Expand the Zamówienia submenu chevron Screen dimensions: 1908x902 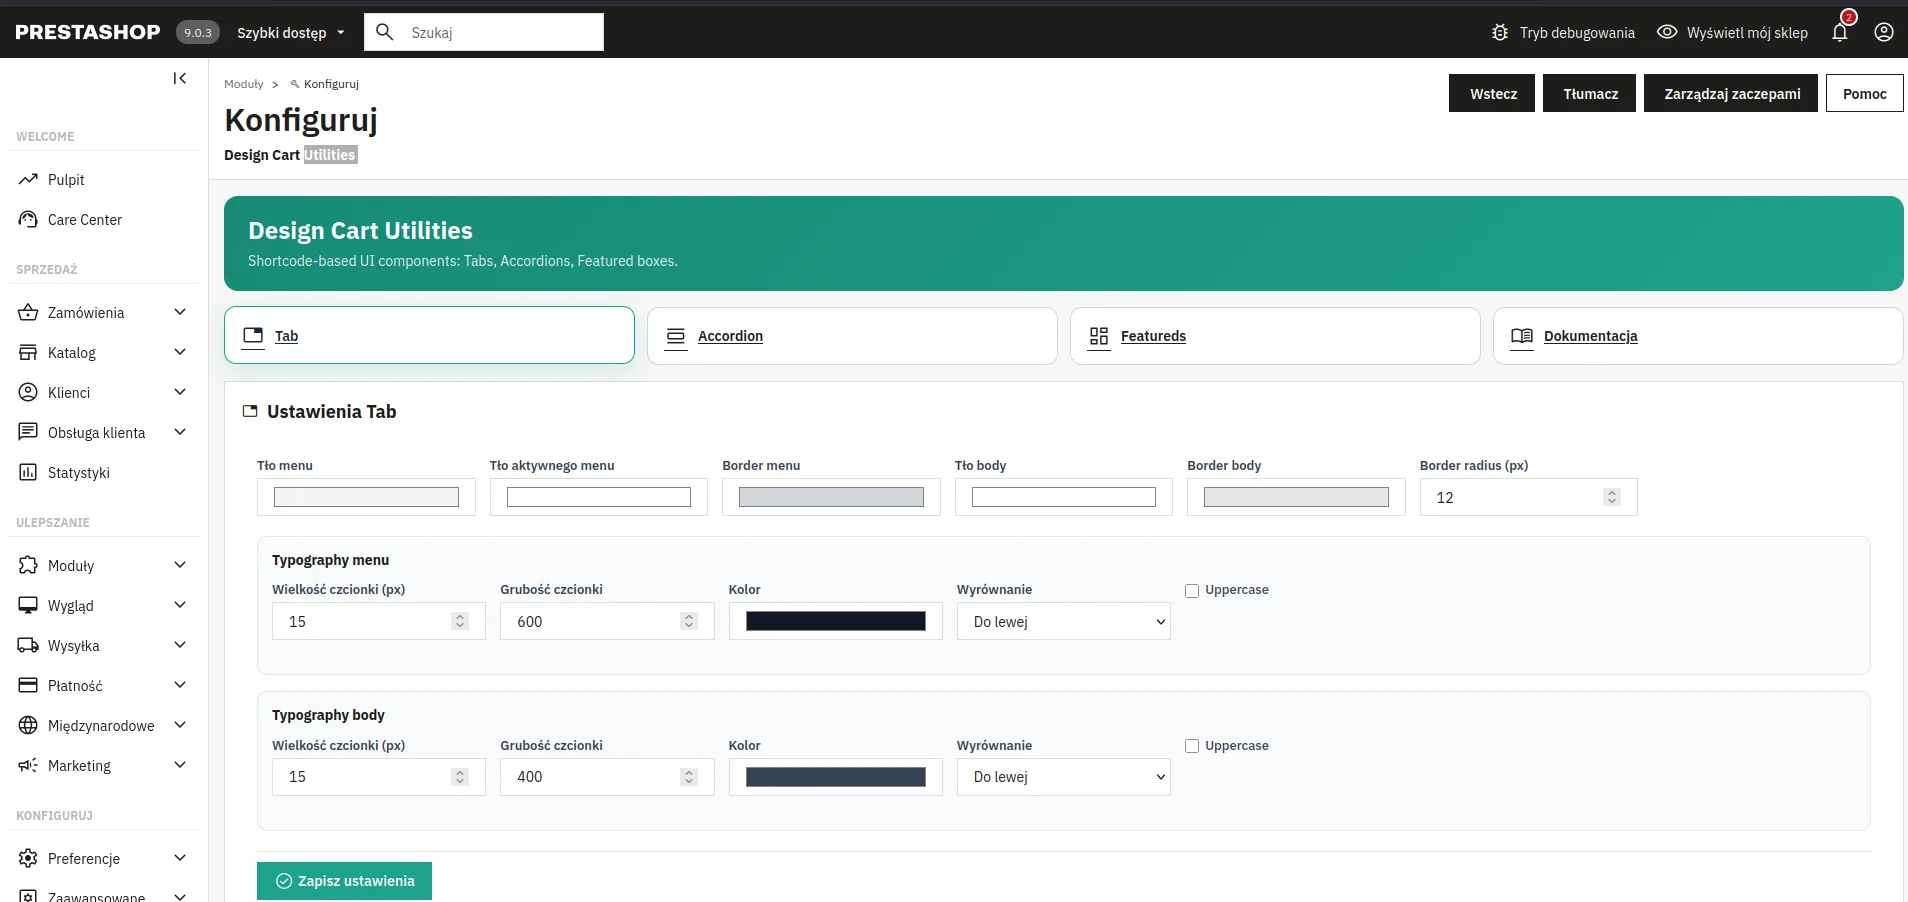pyautogui.click(x=180, y=312)
